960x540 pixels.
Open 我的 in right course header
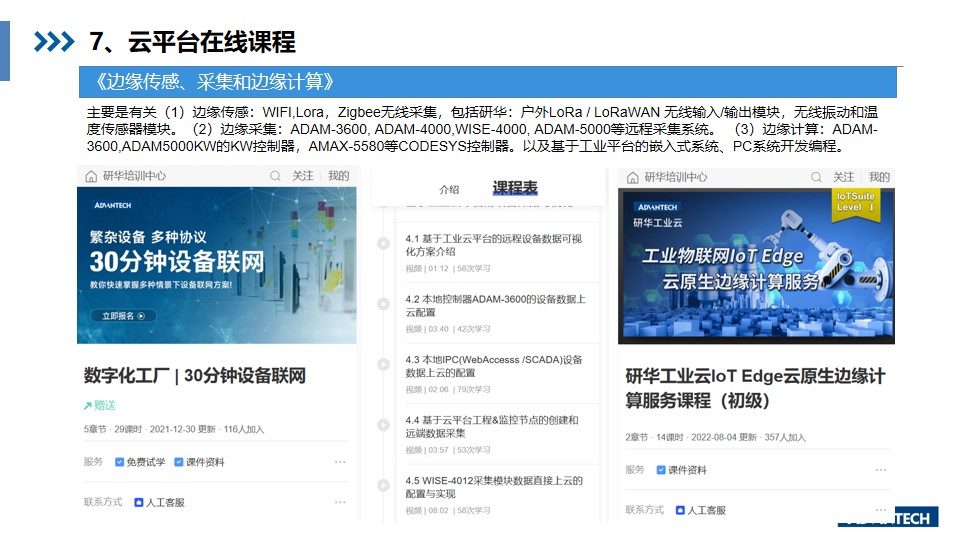pyautogui.click(x=879, y=177)
